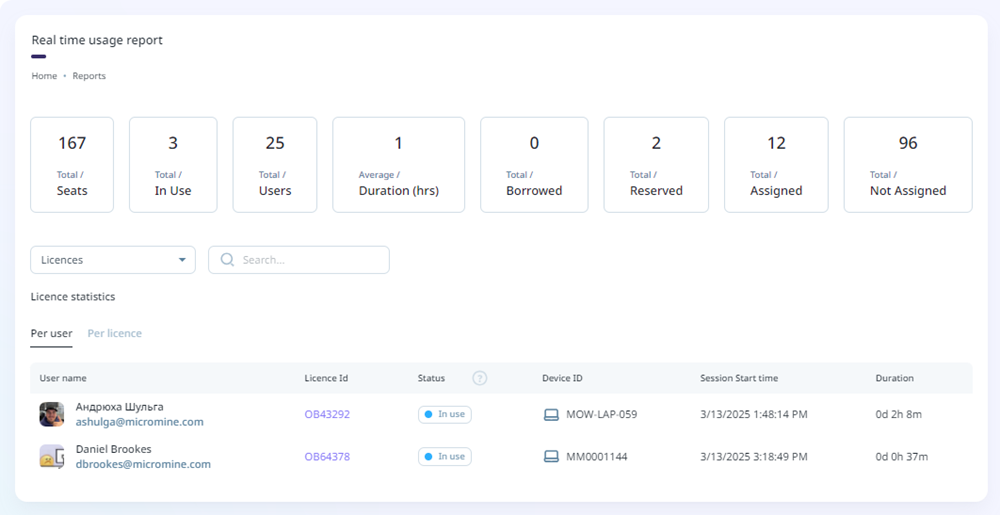Click Daniel Brookes's avatar image
This screenshot has height=515, width=1000.
(52, 457)
